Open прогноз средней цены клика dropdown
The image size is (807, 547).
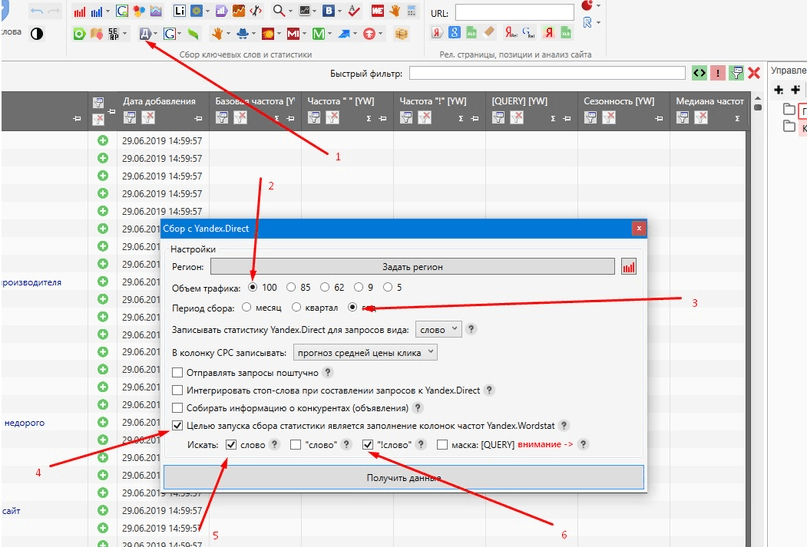365,352
